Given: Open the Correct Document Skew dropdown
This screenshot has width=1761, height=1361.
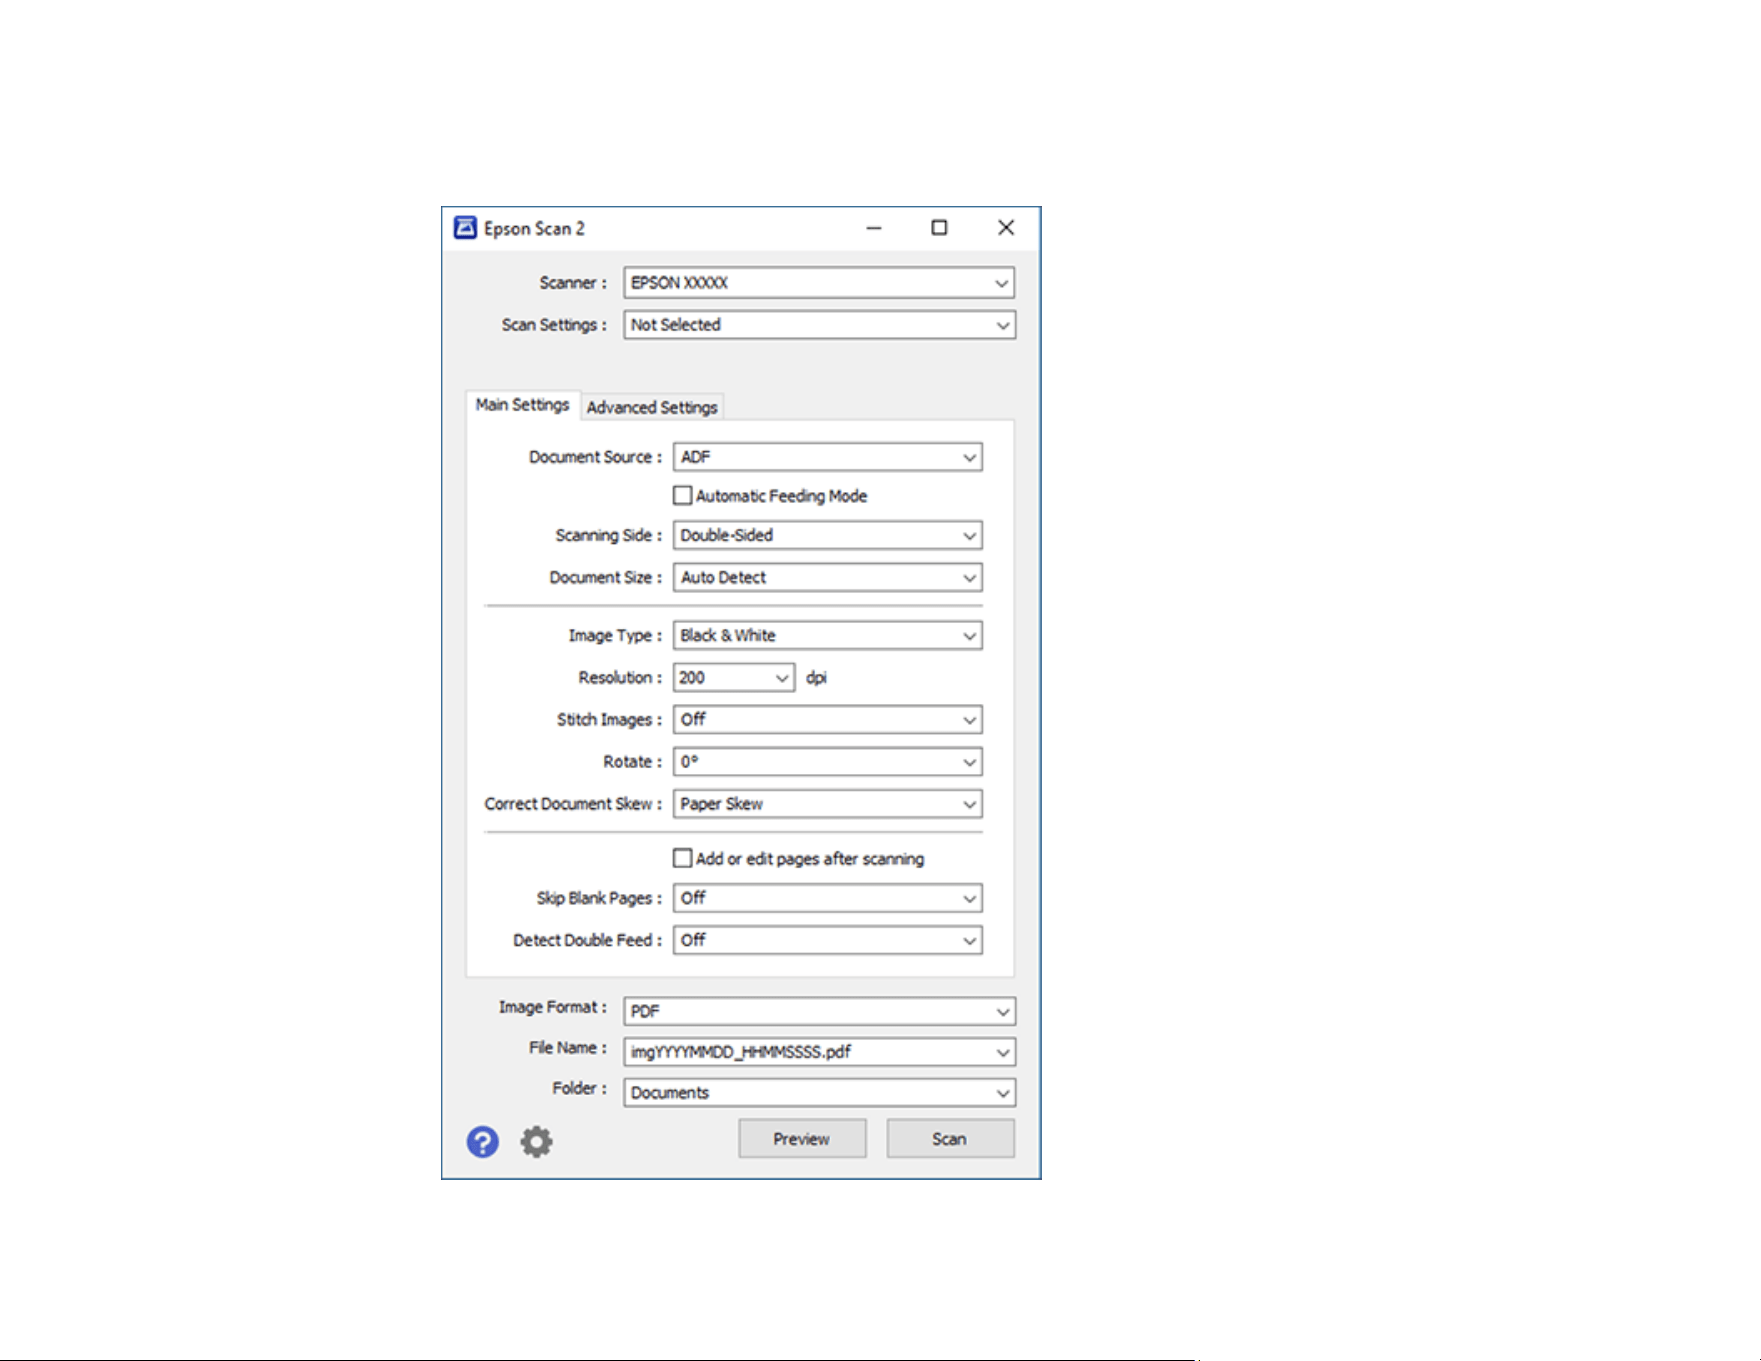Looking at the screenshot, I should tap(827, 803).
